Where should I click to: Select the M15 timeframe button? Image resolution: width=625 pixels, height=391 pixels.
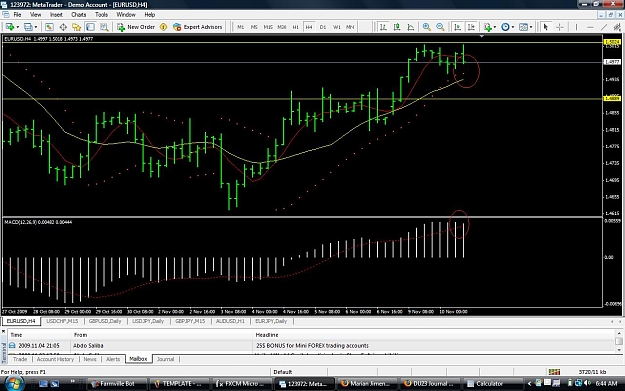click(268, 27)
